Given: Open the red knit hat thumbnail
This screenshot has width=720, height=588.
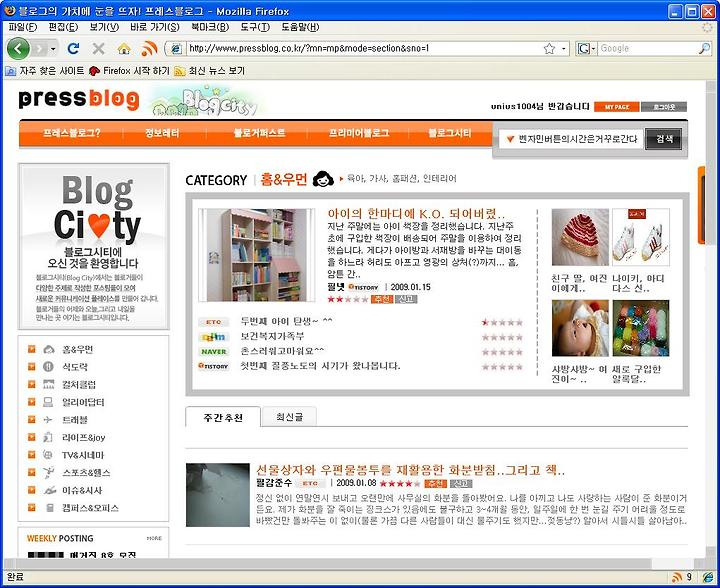Looking at the screenshot, I should (x=580, y=237).
